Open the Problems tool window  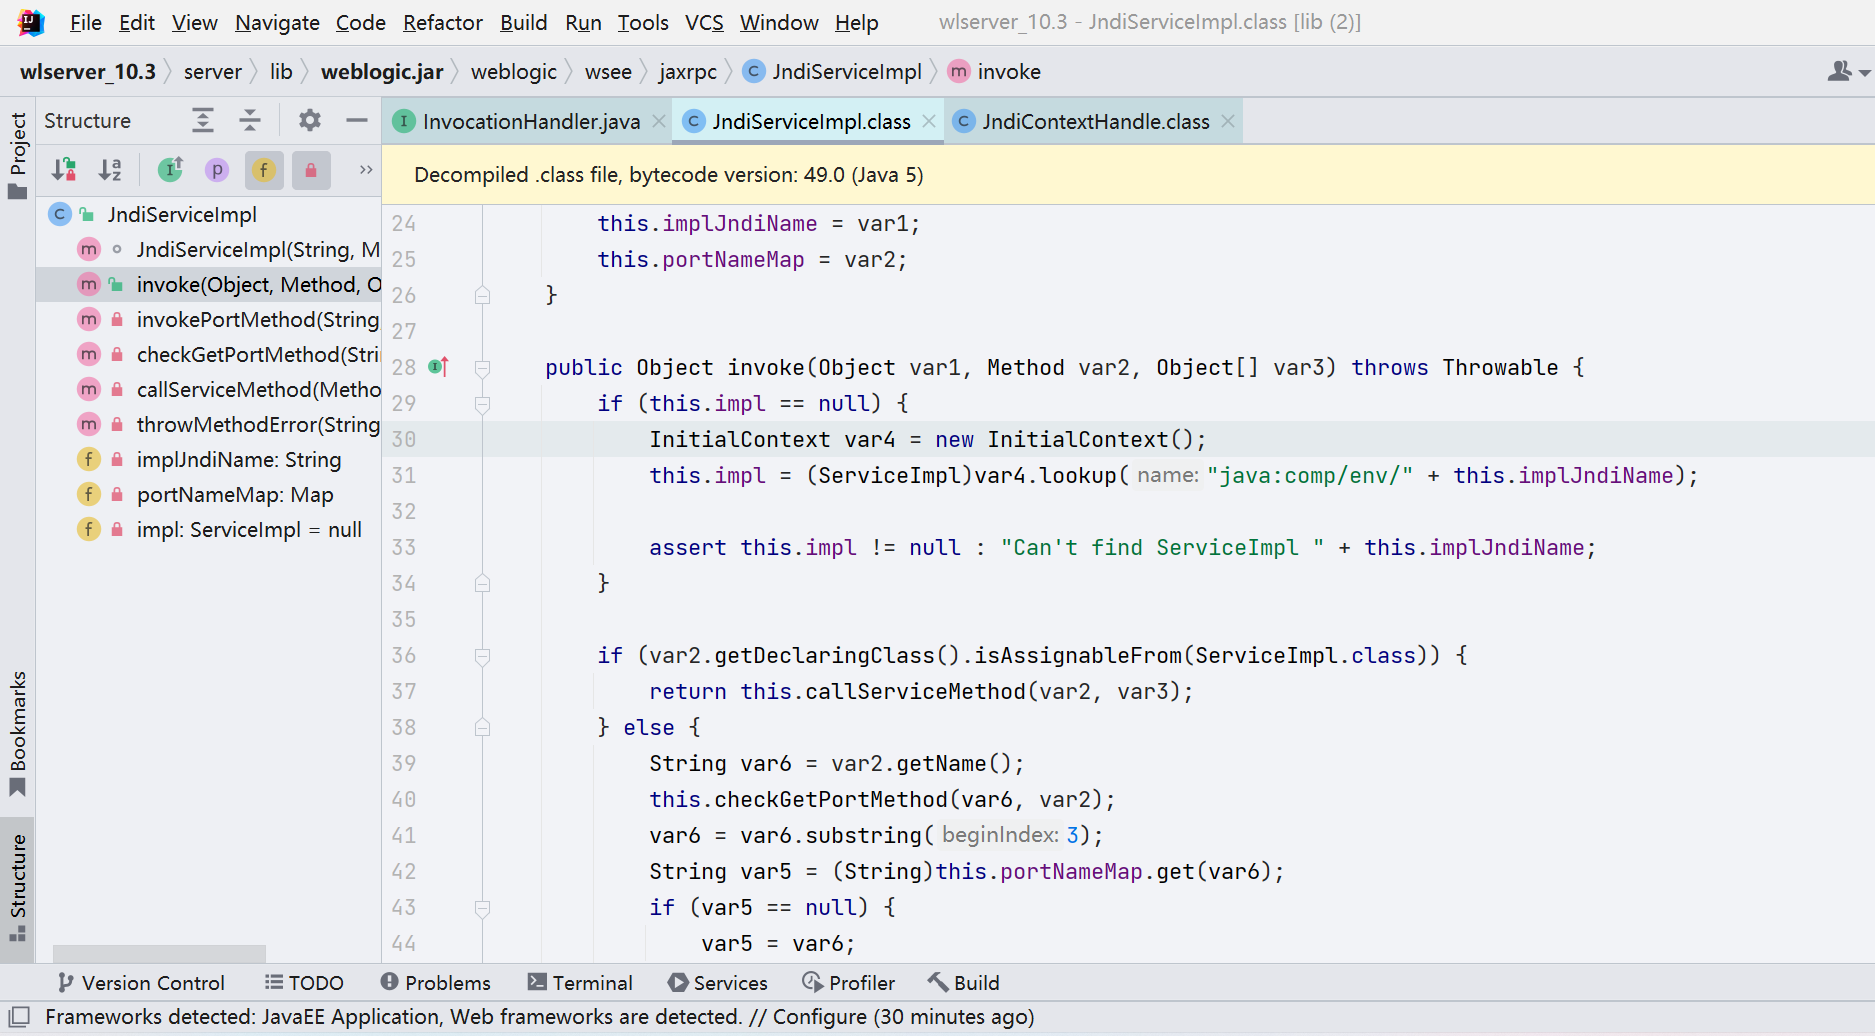[436, 982]
